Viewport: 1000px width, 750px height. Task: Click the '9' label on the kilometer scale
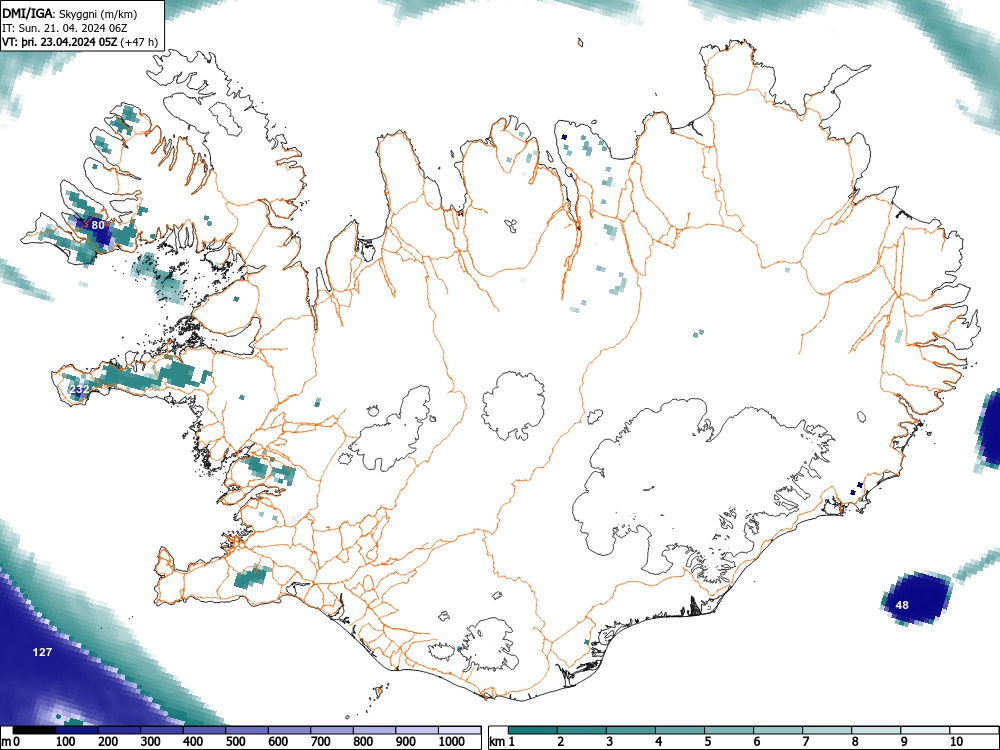pos(904,742)
